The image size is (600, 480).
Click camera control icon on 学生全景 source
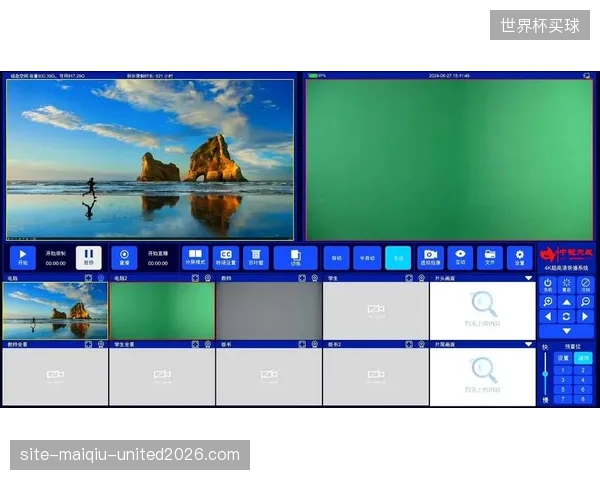coord(207,344)
